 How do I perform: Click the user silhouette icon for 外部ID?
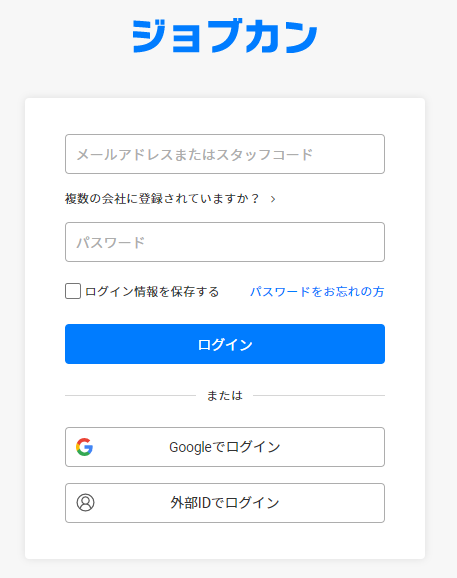coord(86,502)
